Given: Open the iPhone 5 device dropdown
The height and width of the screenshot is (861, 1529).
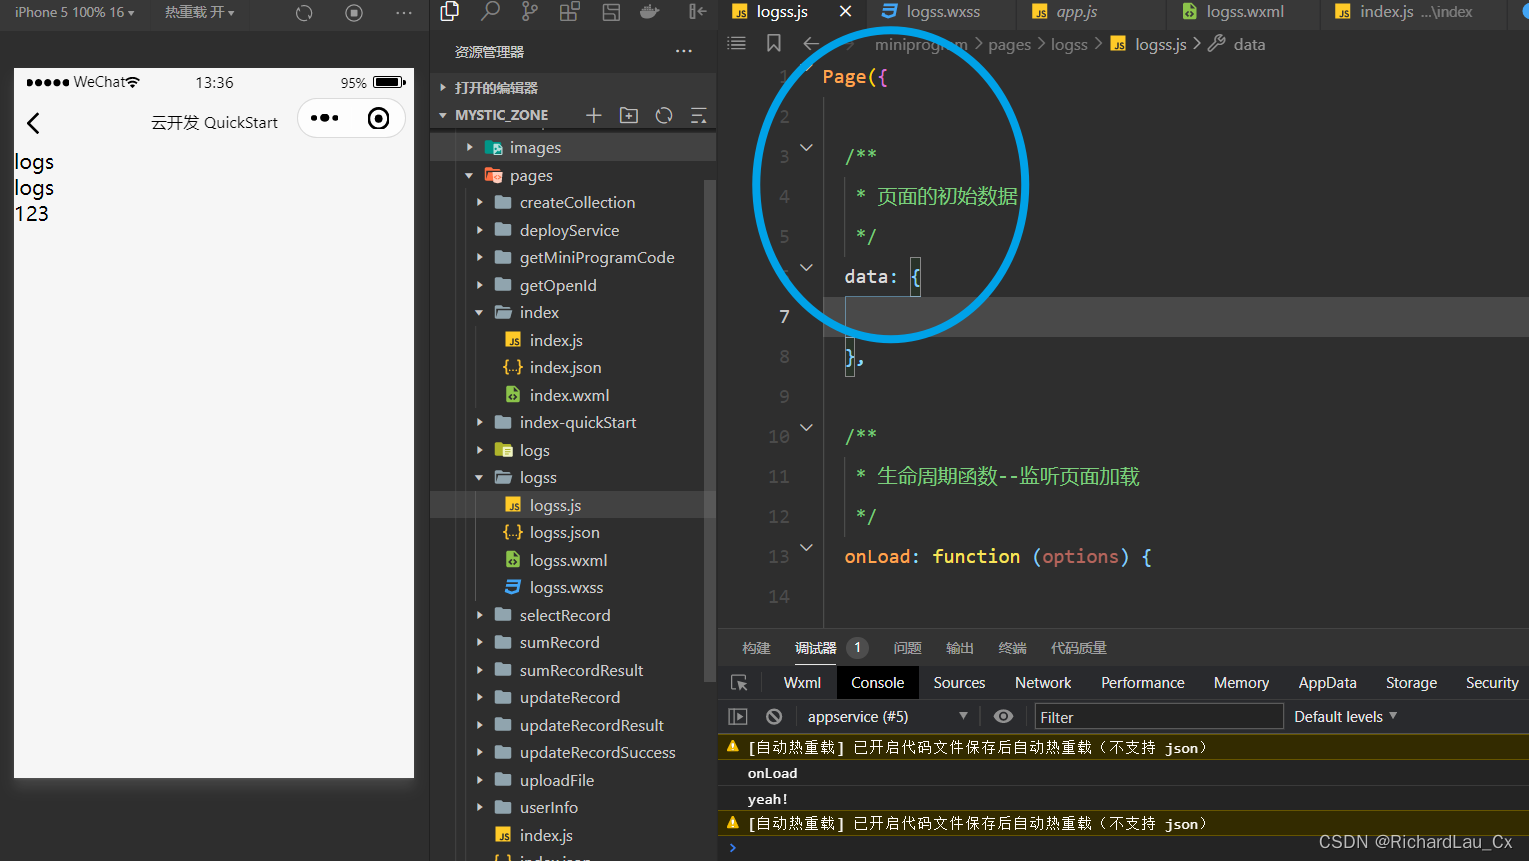Looking at the screenshot, I should click(75, 13).
